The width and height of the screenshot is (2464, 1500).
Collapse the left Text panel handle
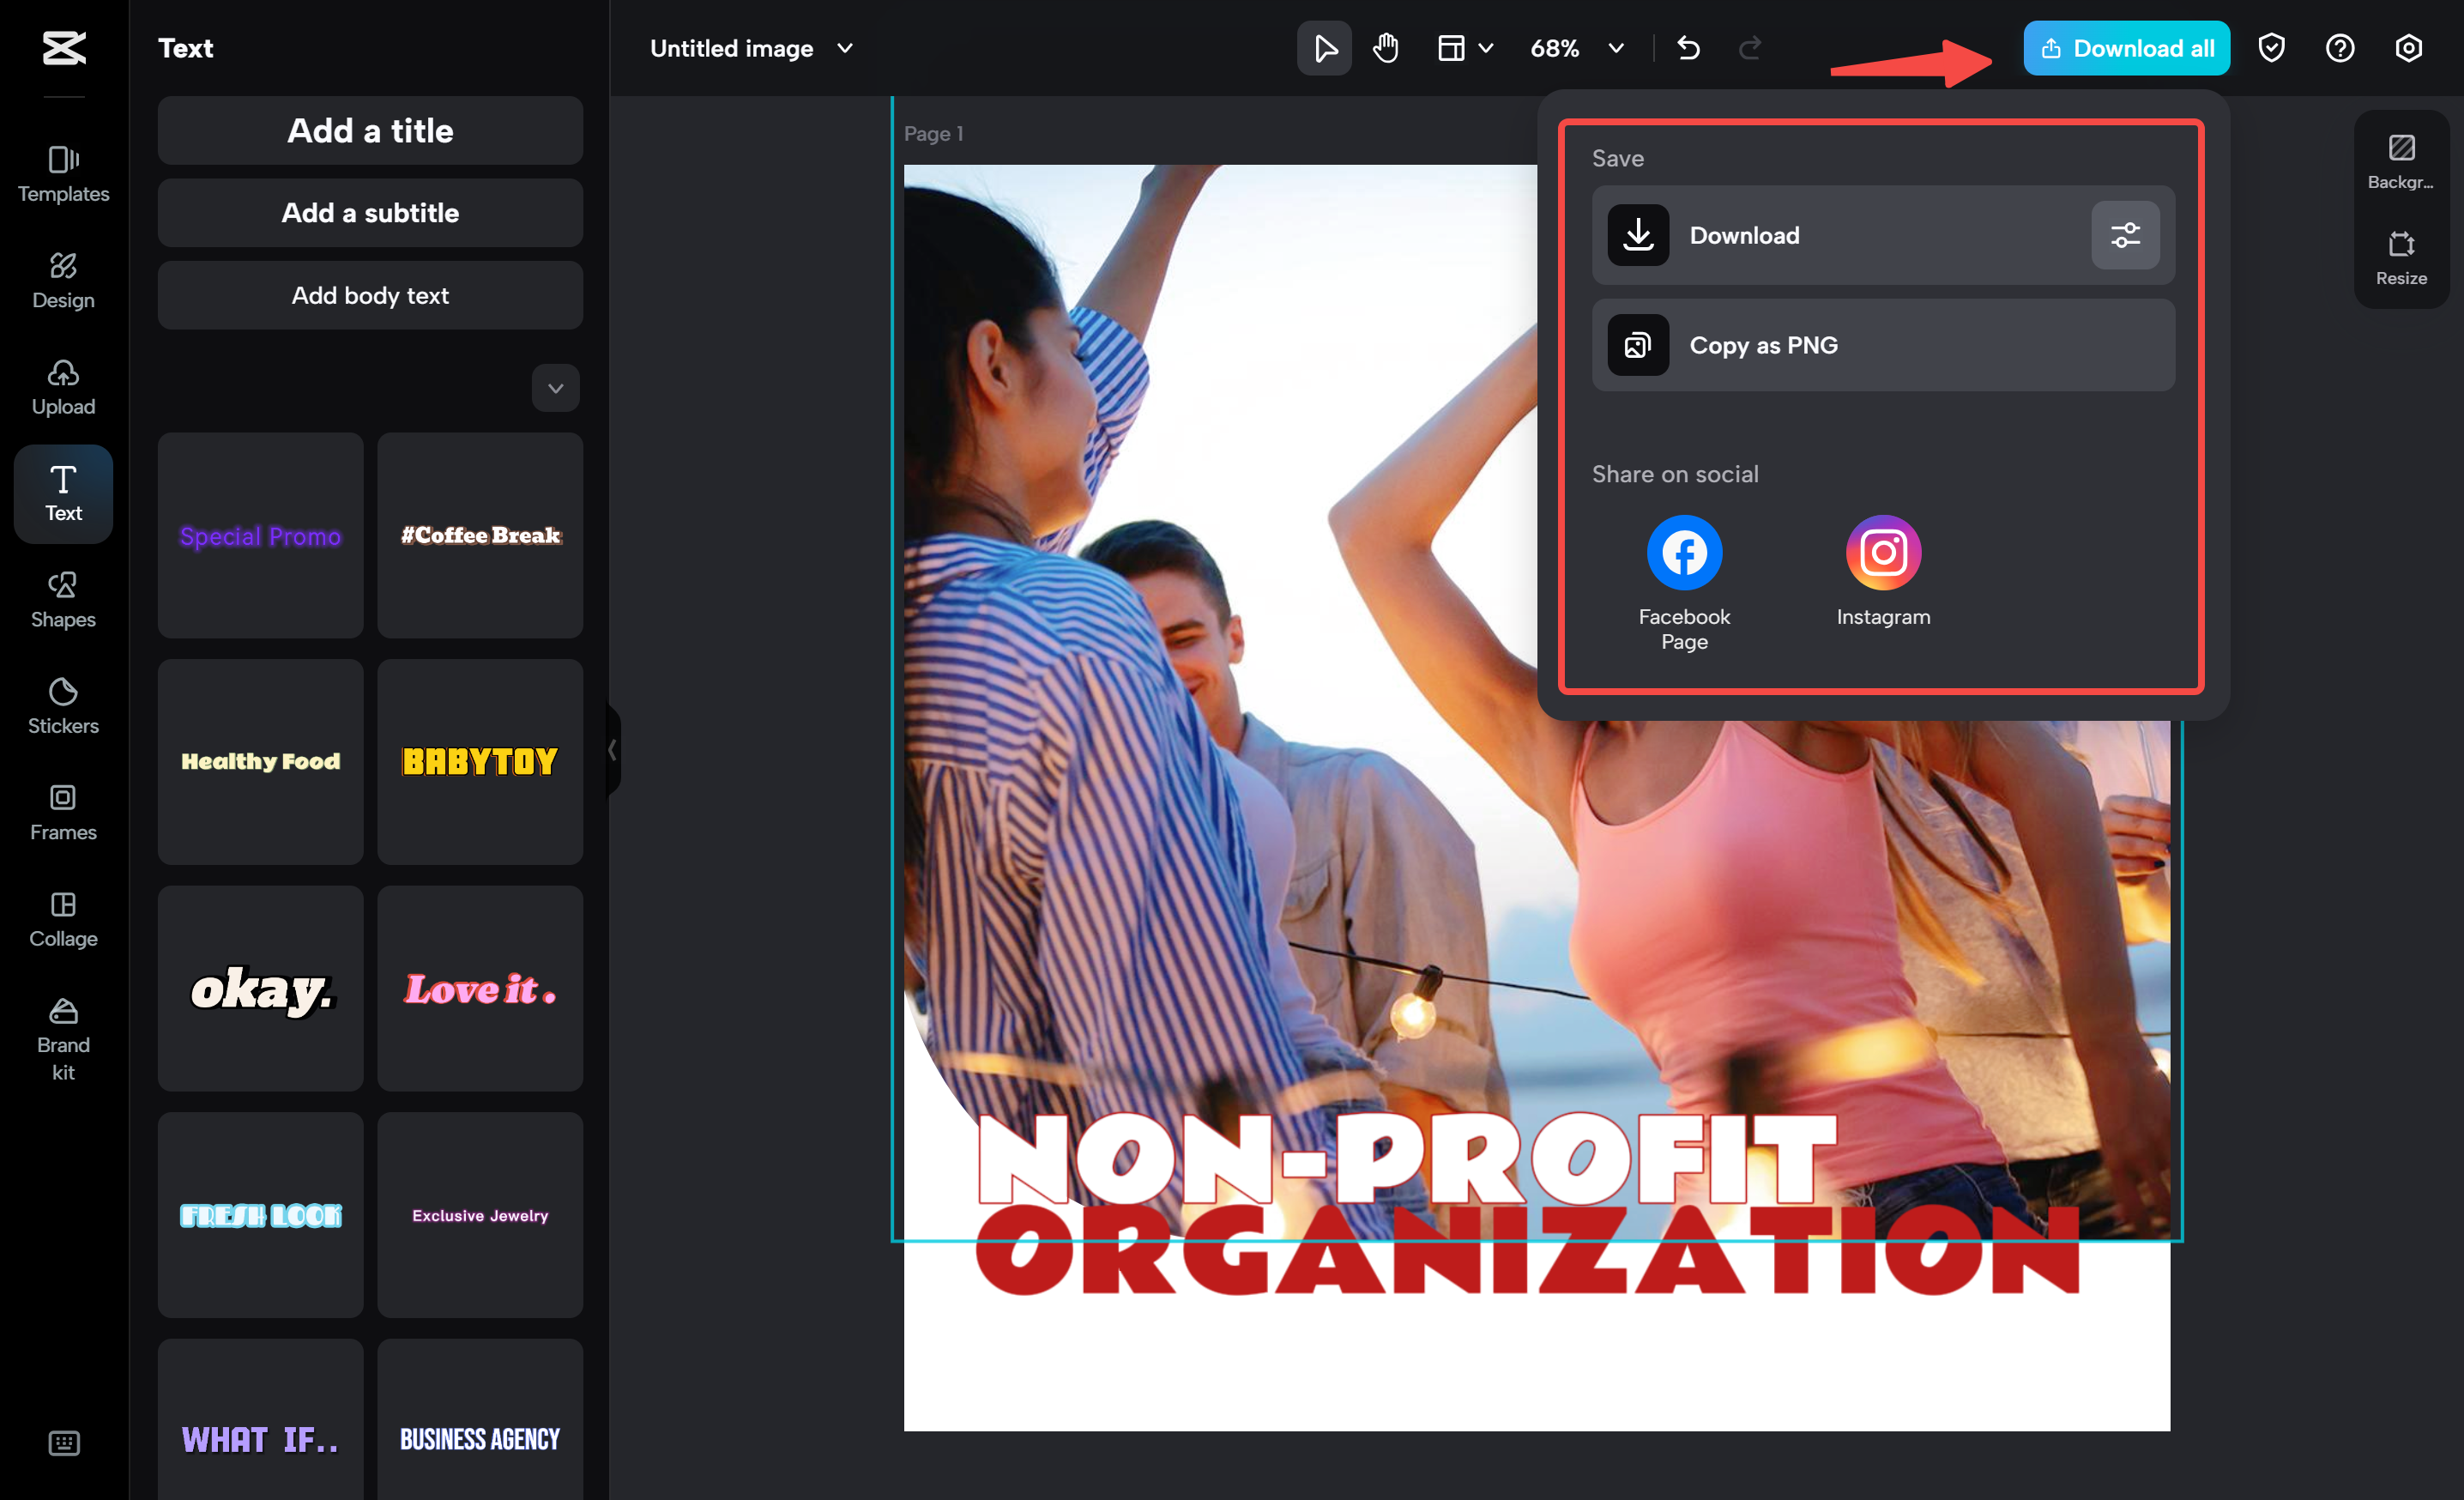coord(612,750)
